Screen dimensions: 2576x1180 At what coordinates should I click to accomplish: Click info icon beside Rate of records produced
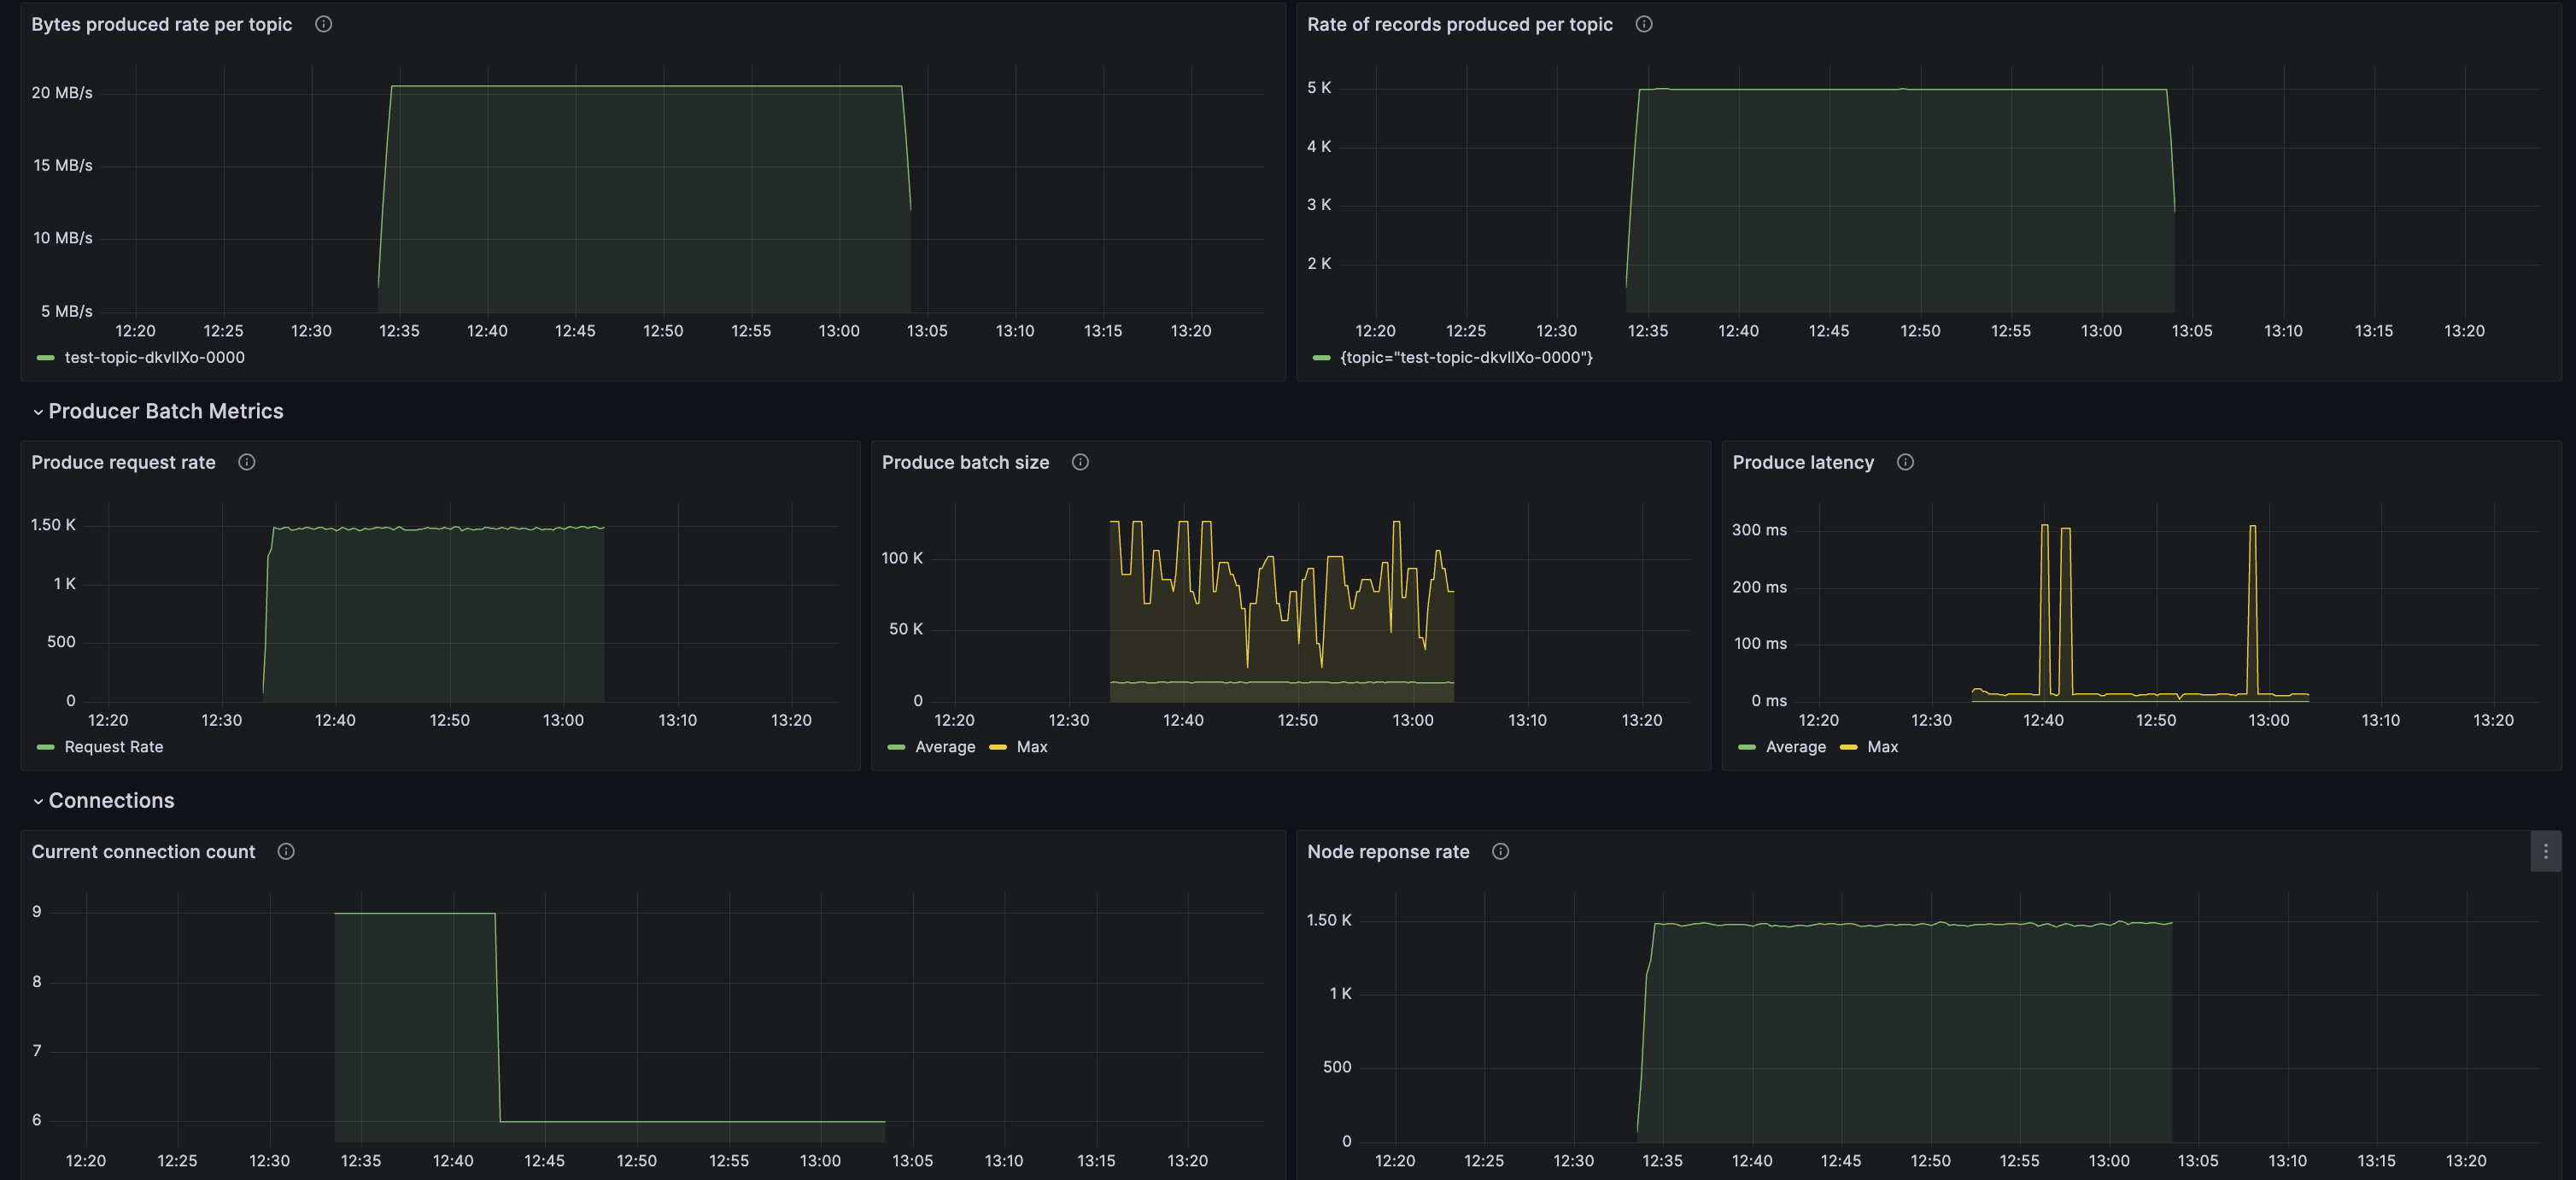pyautogui.click(x=1643, y=24)
